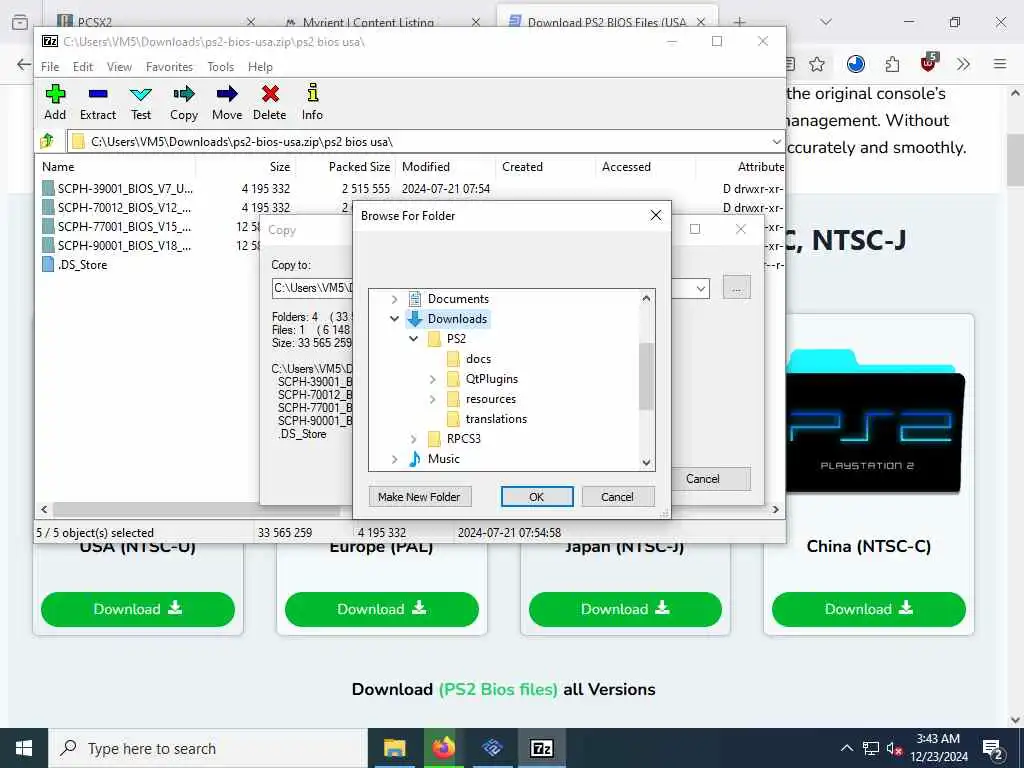
Task: Click the uBlock Origin shield icon
Action: coord(928,63)
